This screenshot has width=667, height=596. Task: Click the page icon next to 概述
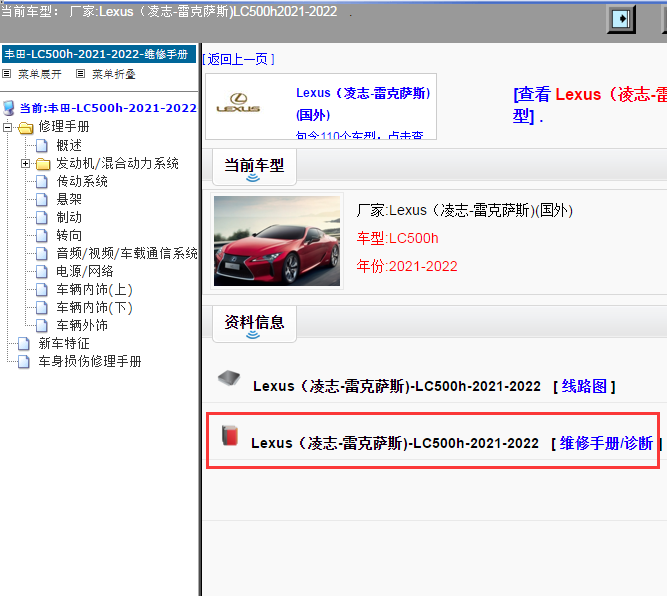pos(42,145)
